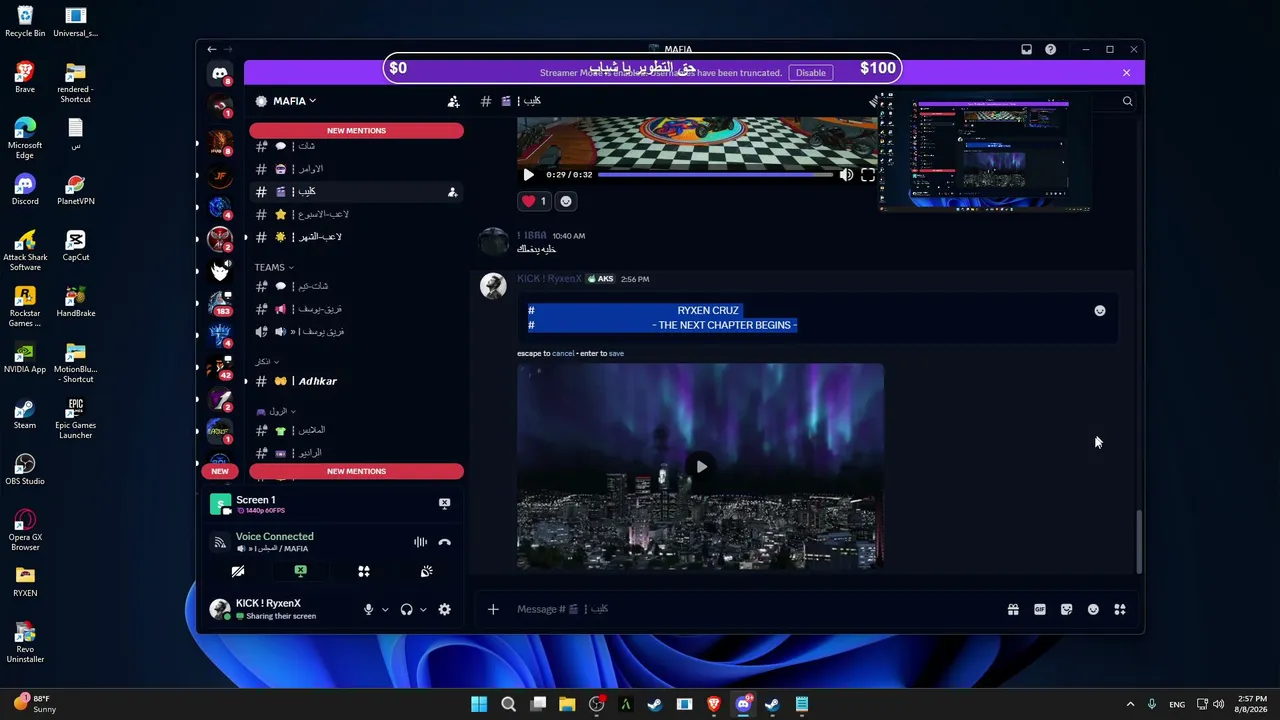
Task: Open the MAFIA server dropdown menu
Action: coord(293,101)
